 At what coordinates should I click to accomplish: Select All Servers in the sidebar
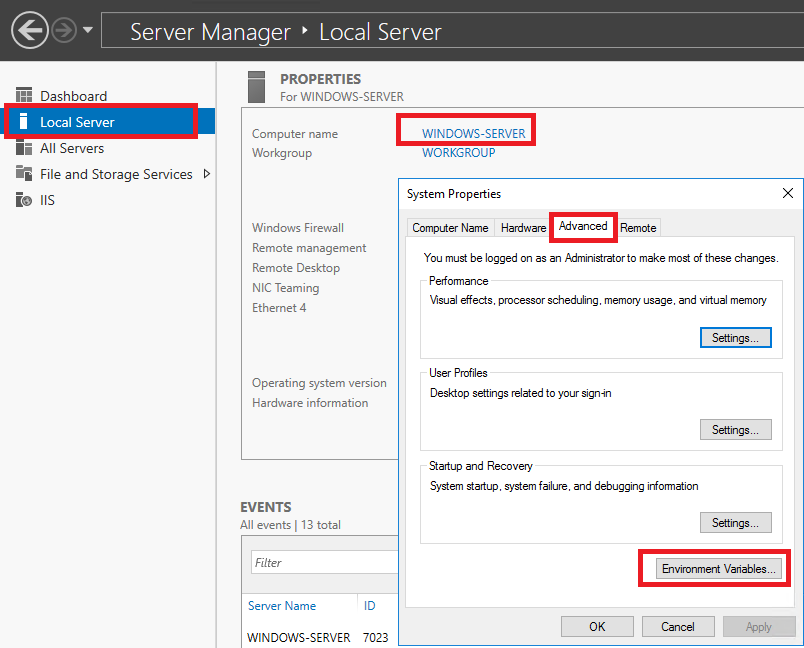click(72, 148)
